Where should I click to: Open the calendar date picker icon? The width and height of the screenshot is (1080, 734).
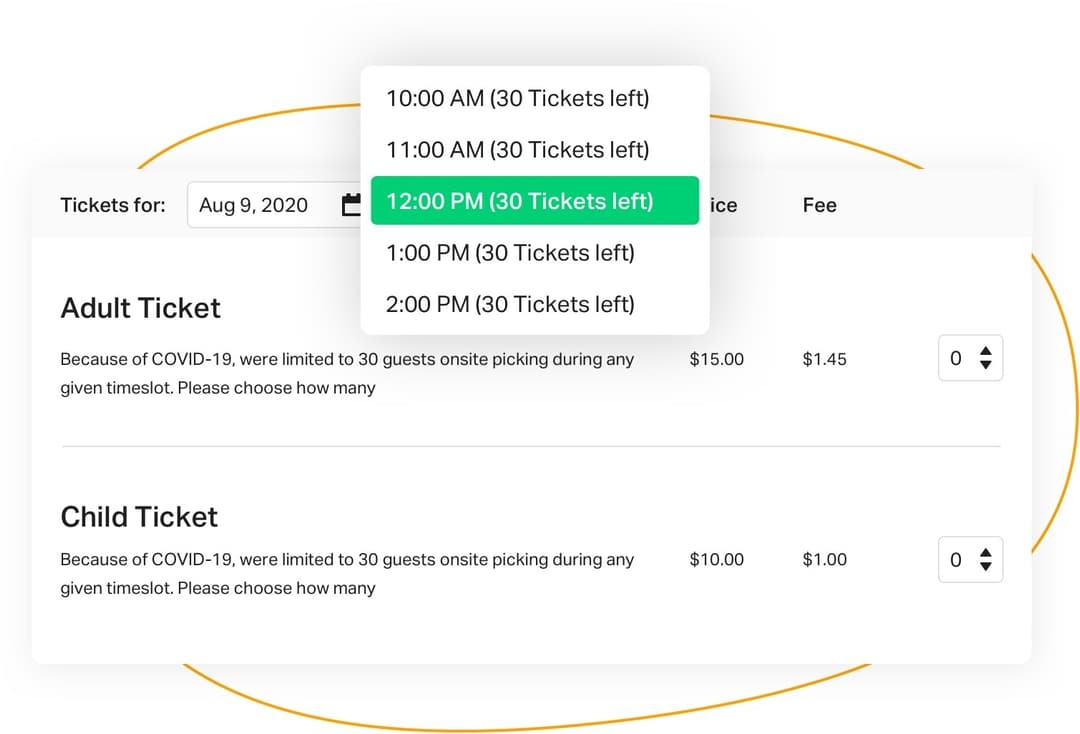click(x=349, y=204)
